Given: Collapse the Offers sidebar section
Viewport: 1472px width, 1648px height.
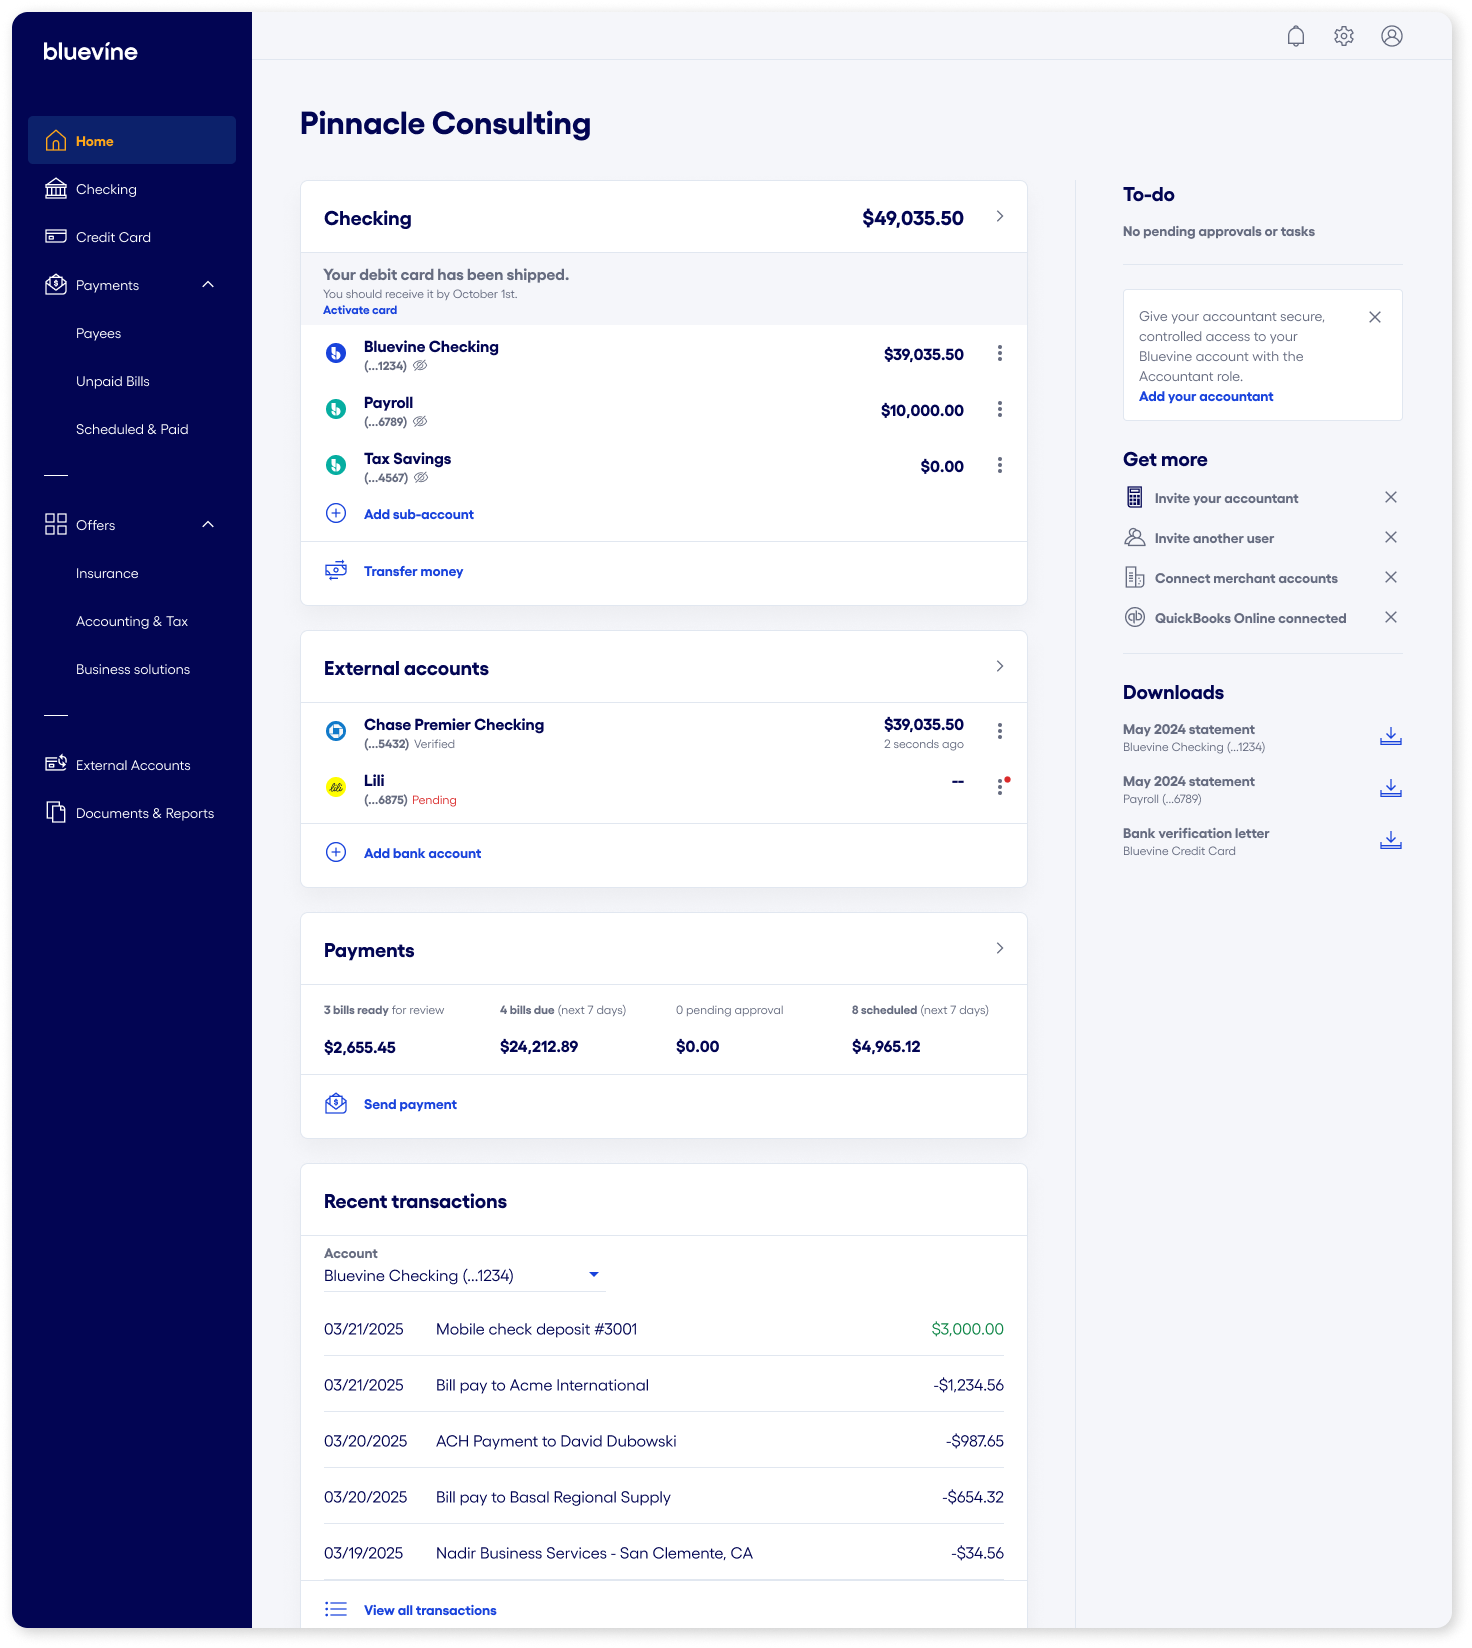Looking at the screenshot, I should 208,525.
